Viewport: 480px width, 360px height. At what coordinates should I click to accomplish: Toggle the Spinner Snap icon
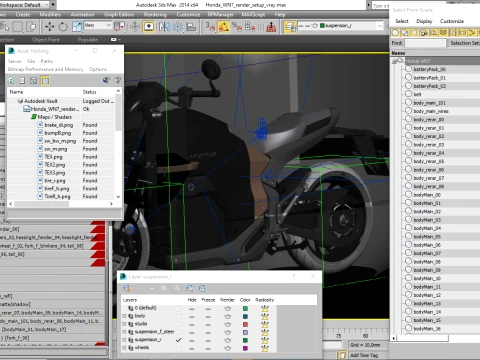point(250,26)
